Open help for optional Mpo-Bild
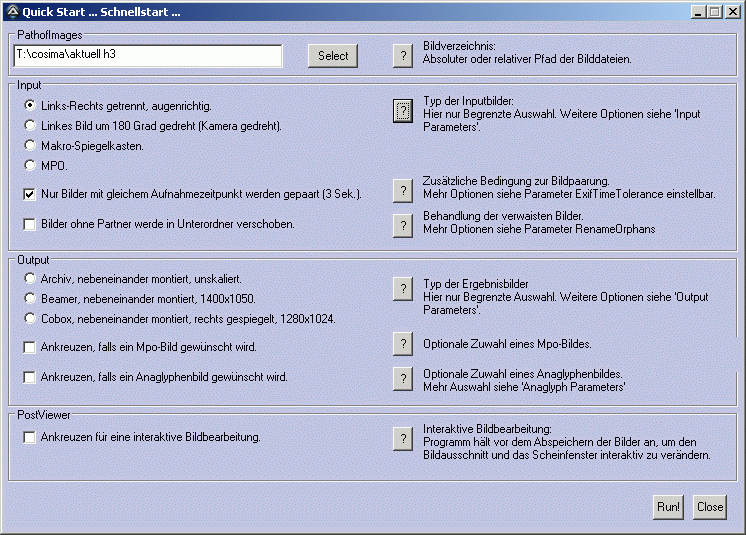The width and height of the screenshot is (746, 535). point(402,344)
